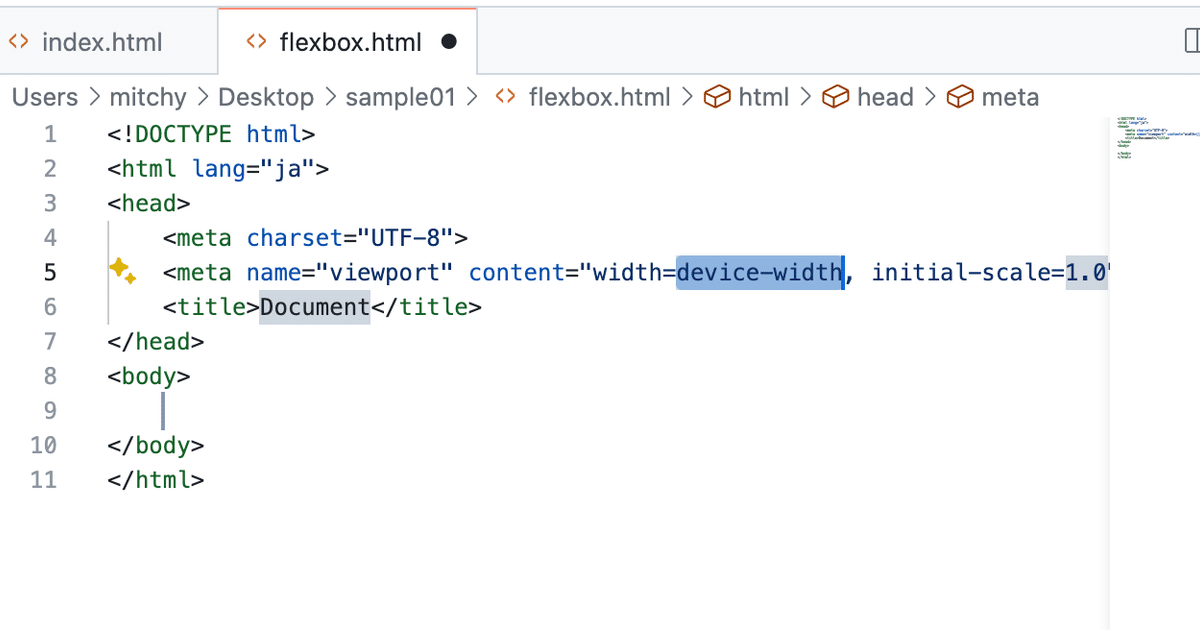The image size is (1200, 630).
Task: Click line number 9 in the gutter
Action: pyautogui.click(x=49, y=410)
